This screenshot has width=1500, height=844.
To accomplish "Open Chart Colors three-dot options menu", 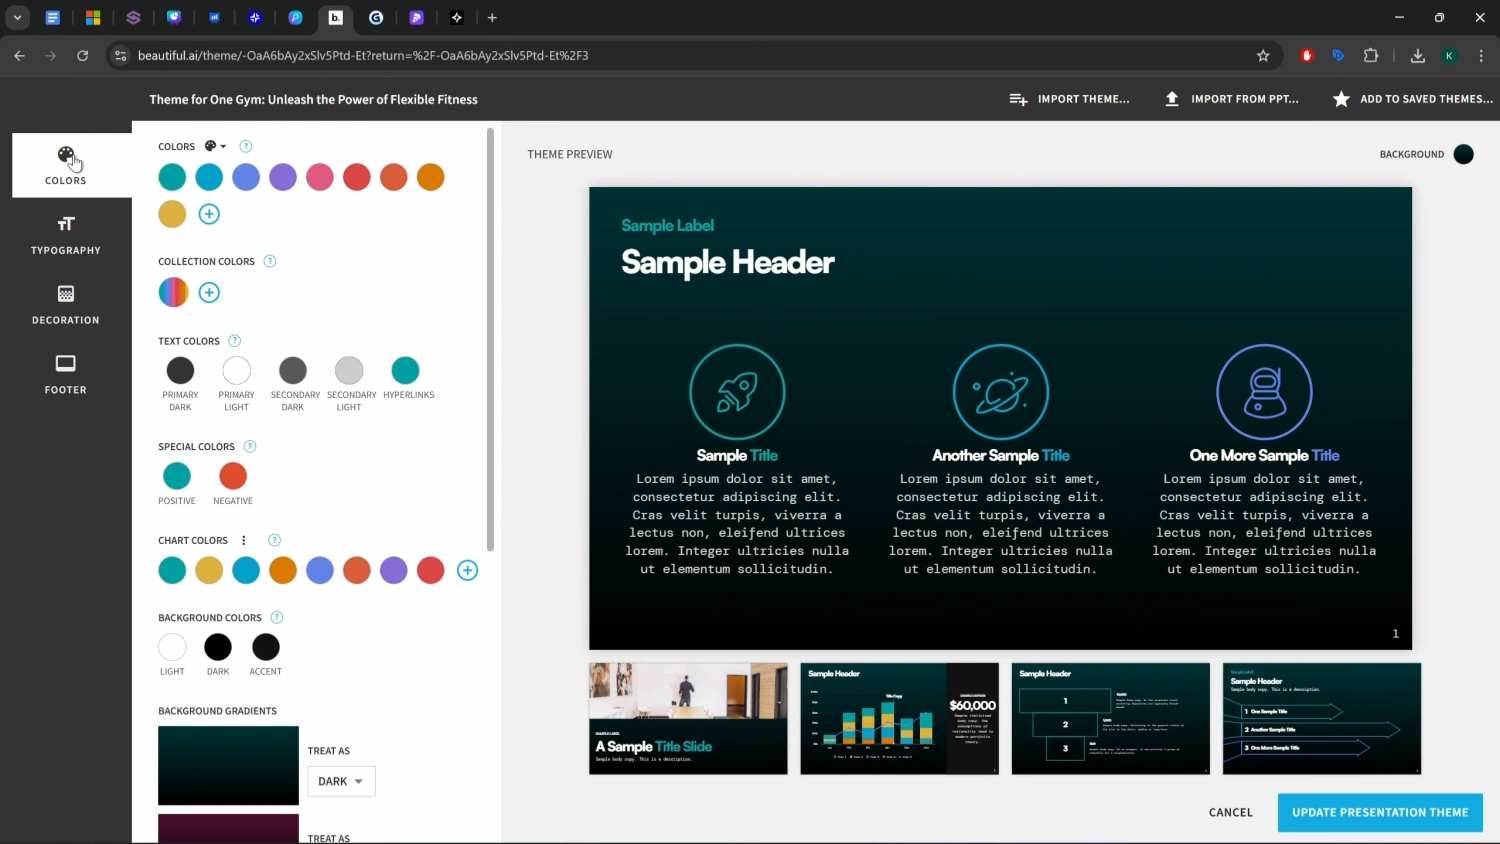I will point(244,541).
